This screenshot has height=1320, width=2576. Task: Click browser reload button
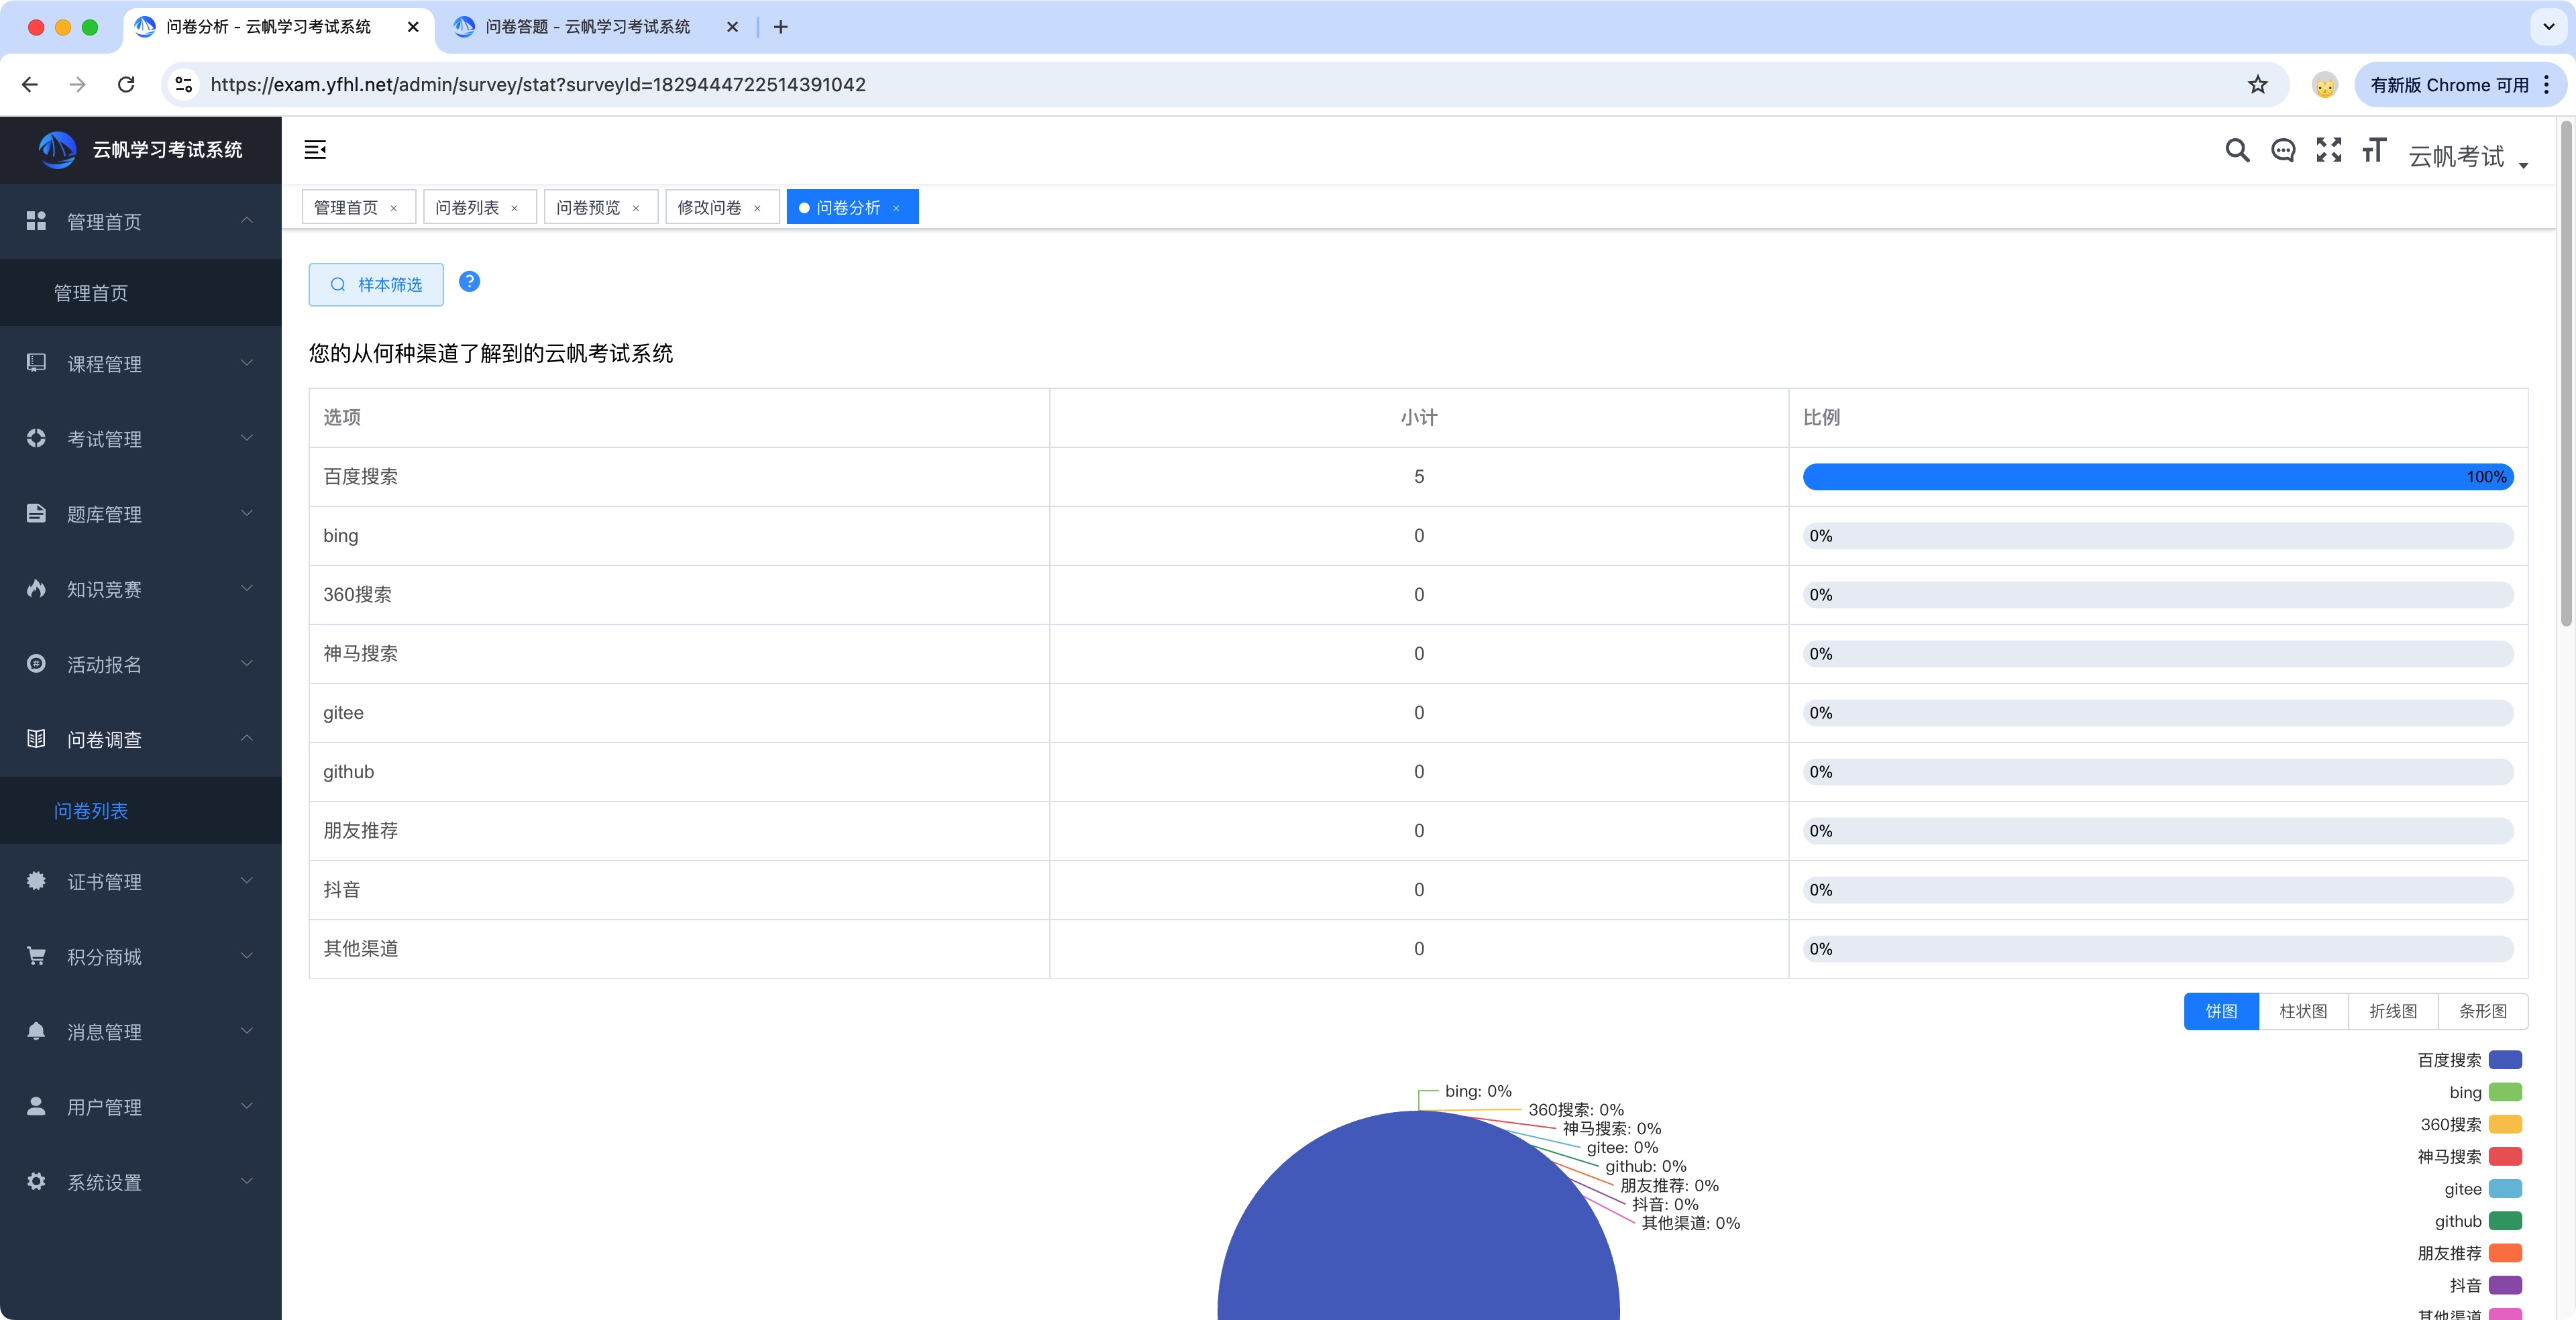(x=126, y=84)
